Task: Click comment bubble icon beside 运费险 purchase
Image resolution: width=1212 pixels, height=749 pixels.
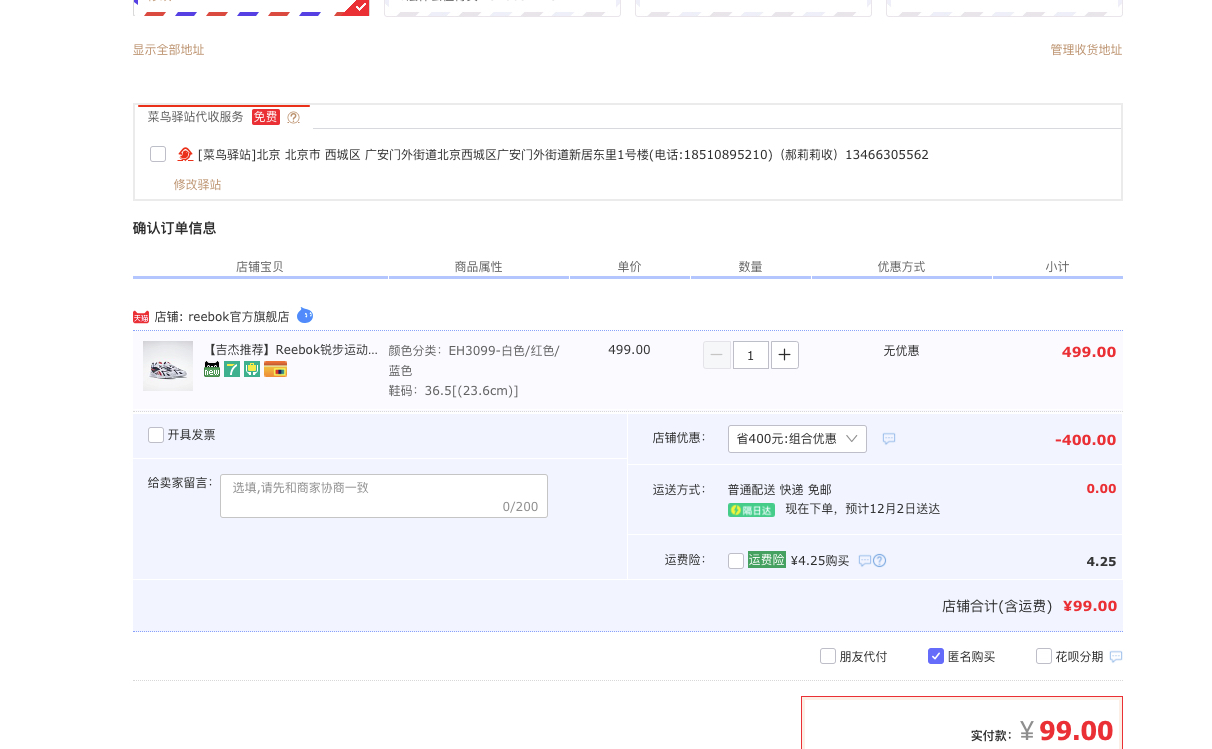Action: click(x=865, y=560)
